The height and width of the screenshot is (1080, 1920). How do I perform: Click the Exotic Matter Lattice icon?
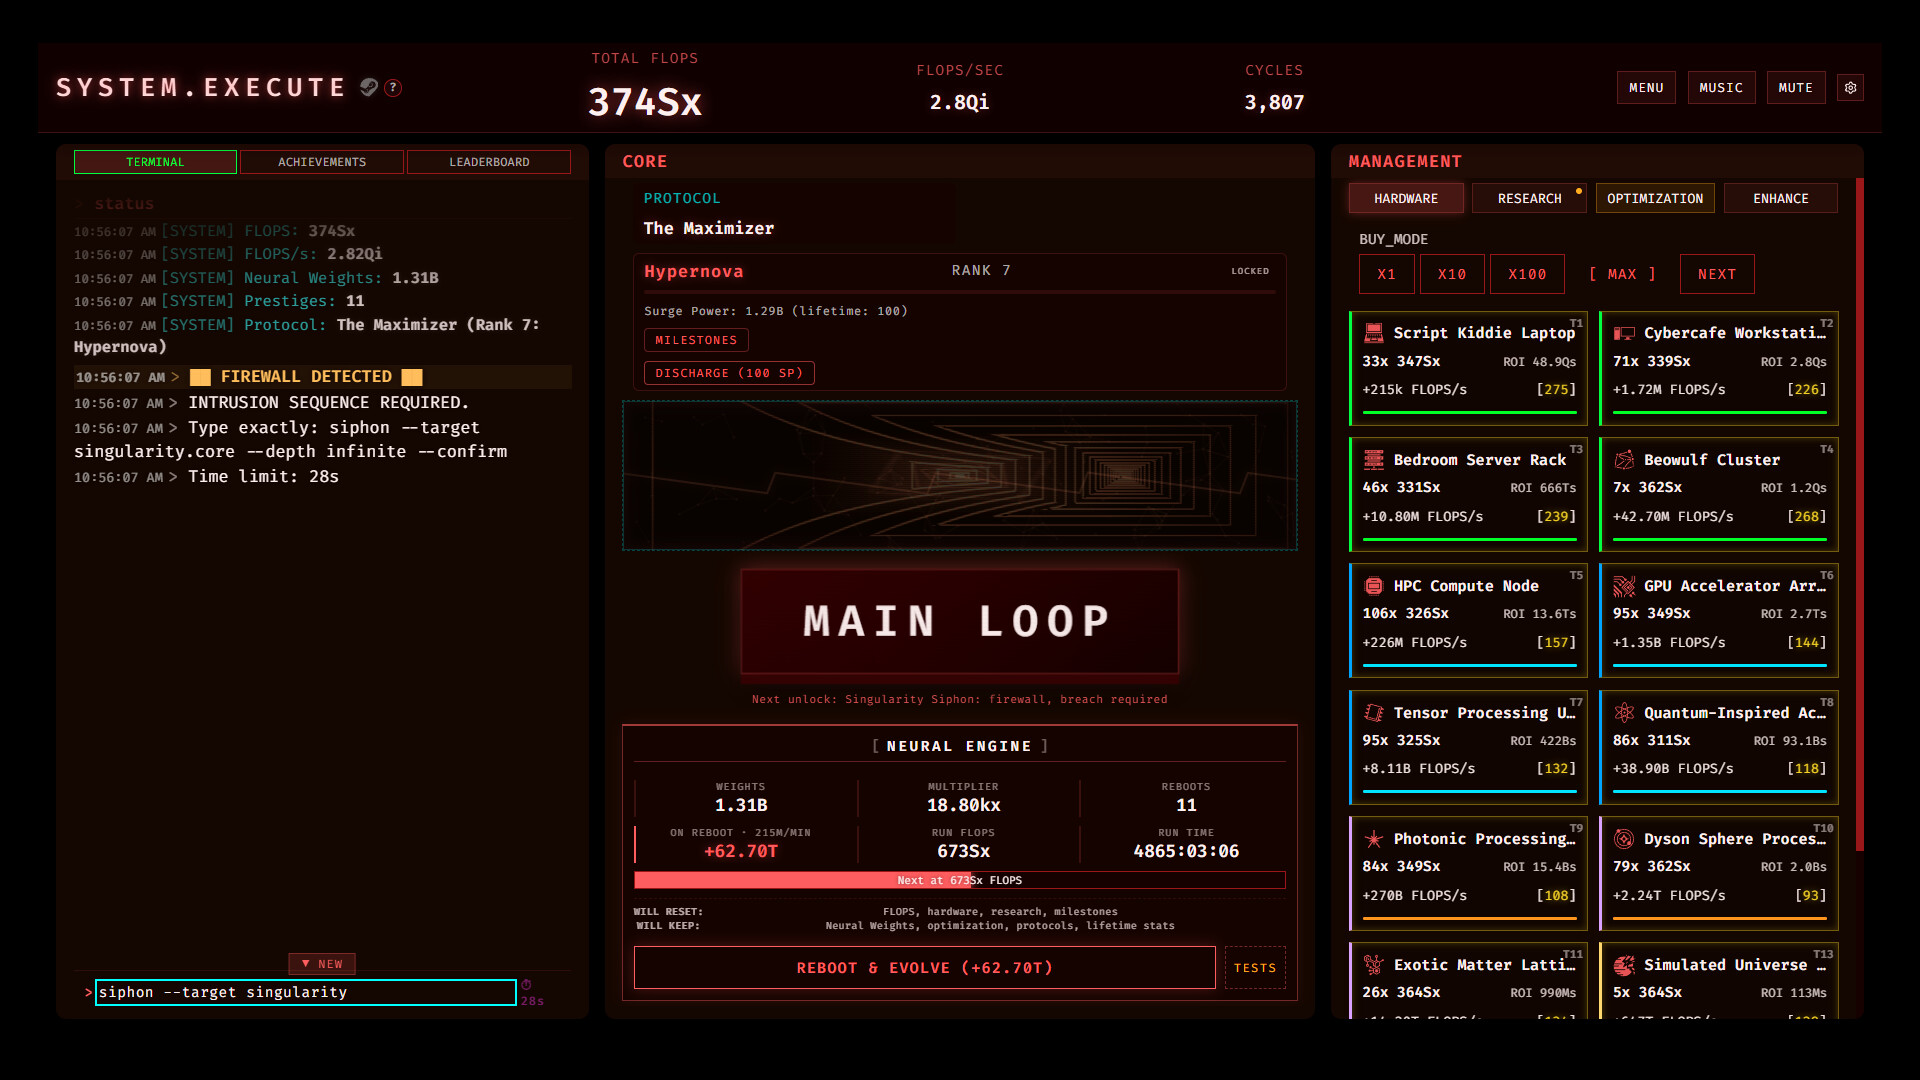click(x=1374, y=965)
